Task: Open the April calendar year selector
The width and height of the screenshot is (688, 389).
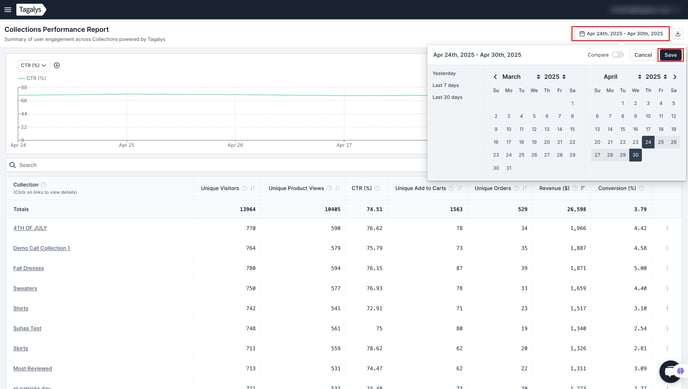Action: [x=656, y=77]
